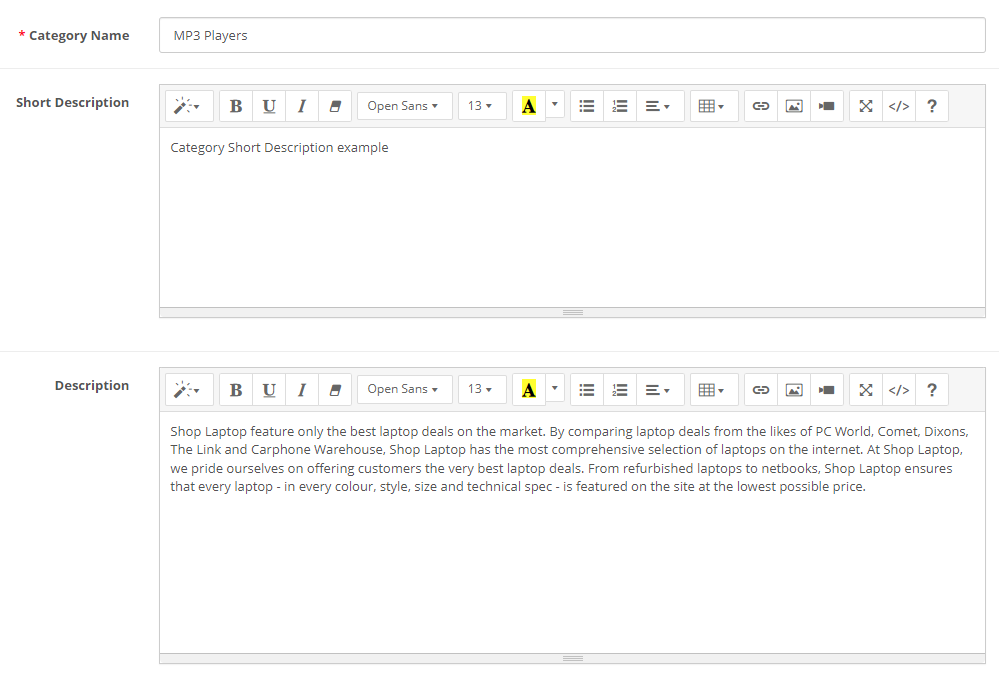
Task: Open magic wand style menu in Short Description
Action: tap(187, 106)
